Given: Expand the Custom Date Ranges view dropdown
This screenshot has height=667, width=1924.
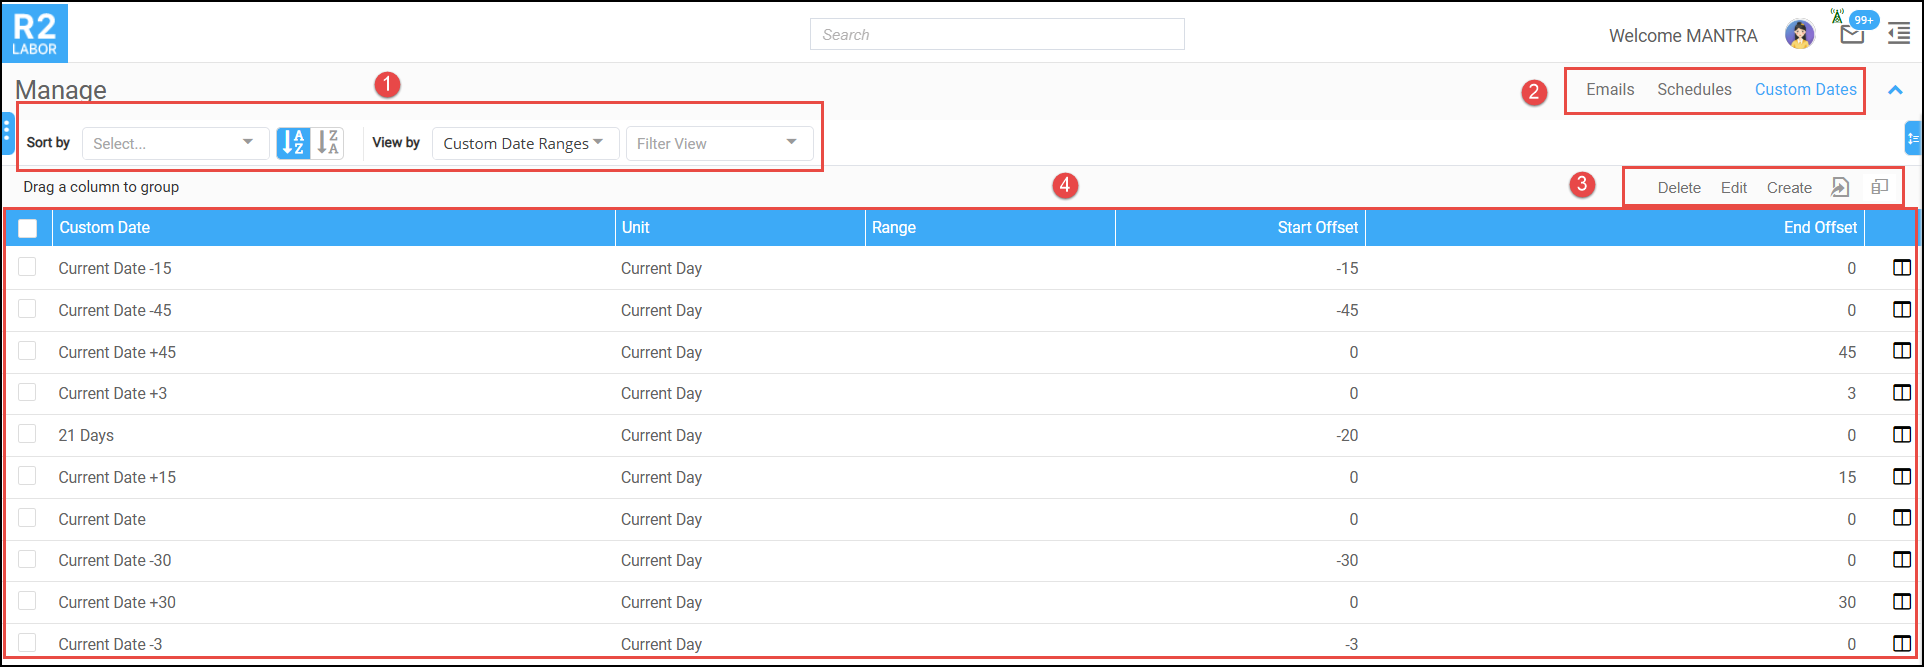Looking at the screenshot, I should (524, 143).
